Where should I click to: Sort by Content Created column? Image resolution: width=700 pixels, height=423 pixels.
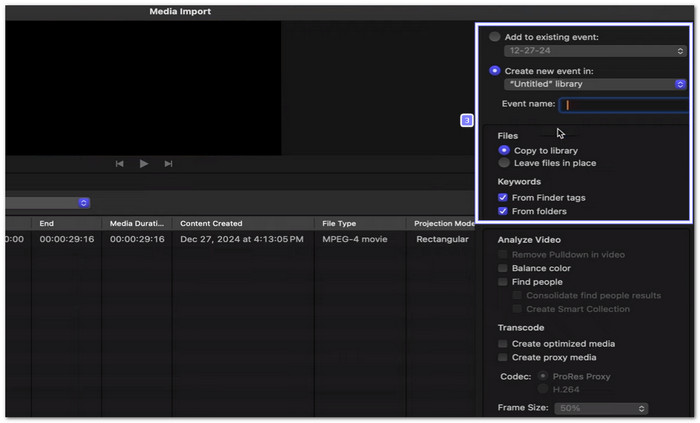tap(243, 224)
